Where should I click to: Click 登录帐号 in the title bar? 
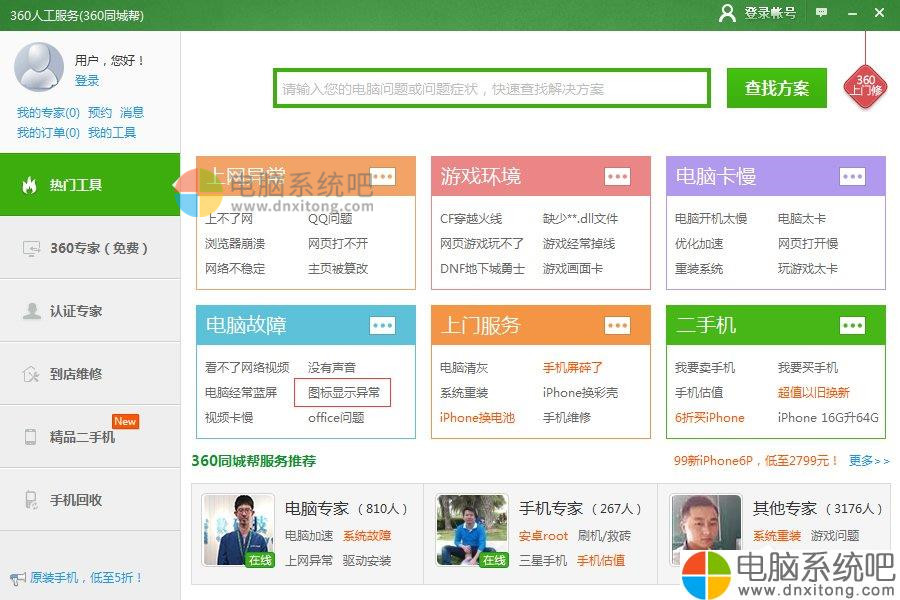click(x=770, y=13)
